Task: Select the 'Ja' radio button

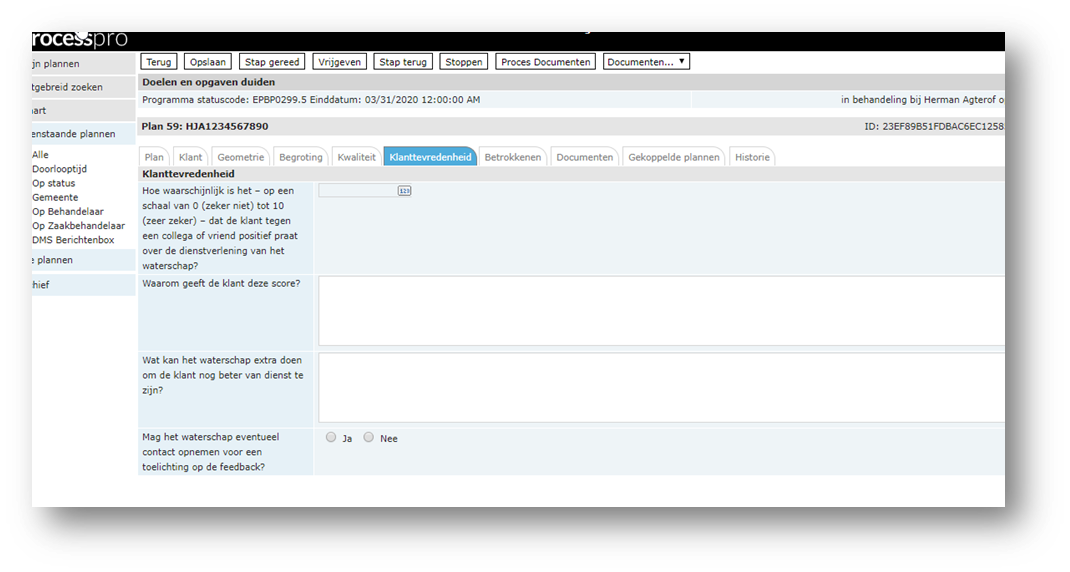Action: click(331, 437)
